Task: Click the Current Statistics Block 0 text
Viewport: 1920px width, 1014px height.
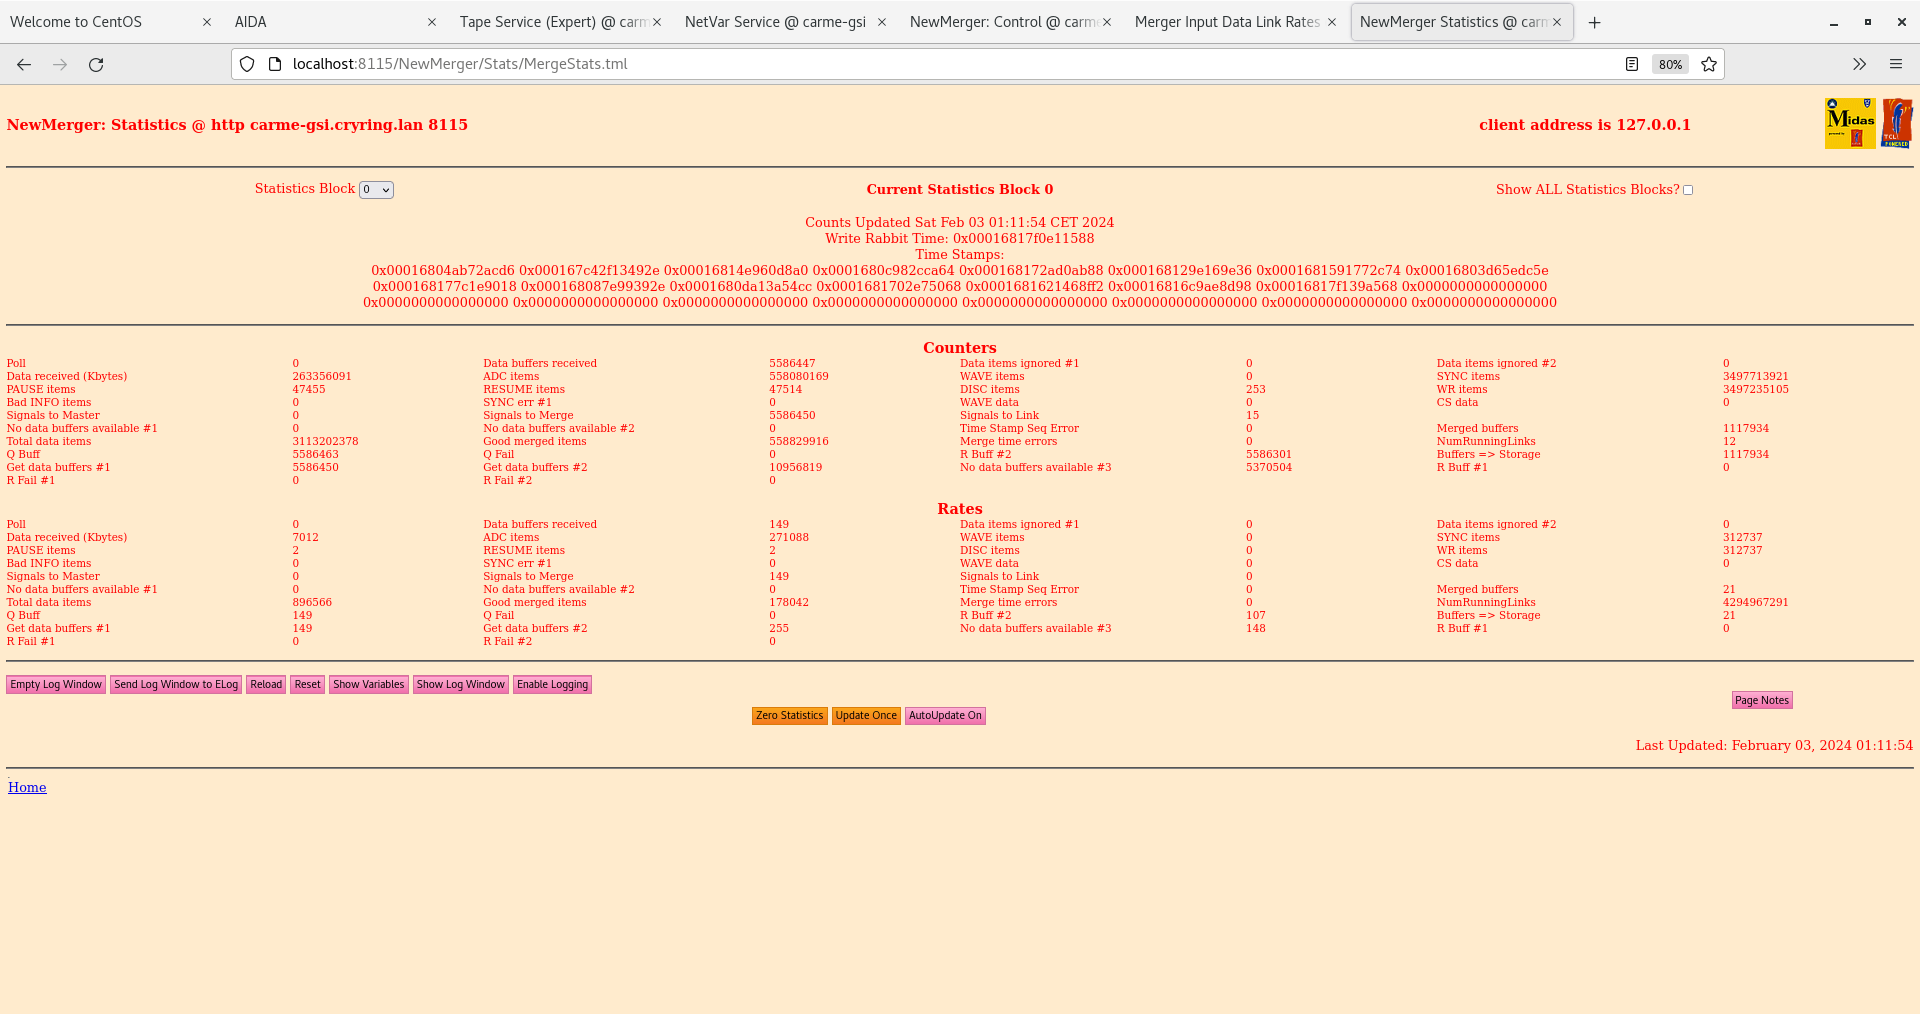Action: coord(960,190)
